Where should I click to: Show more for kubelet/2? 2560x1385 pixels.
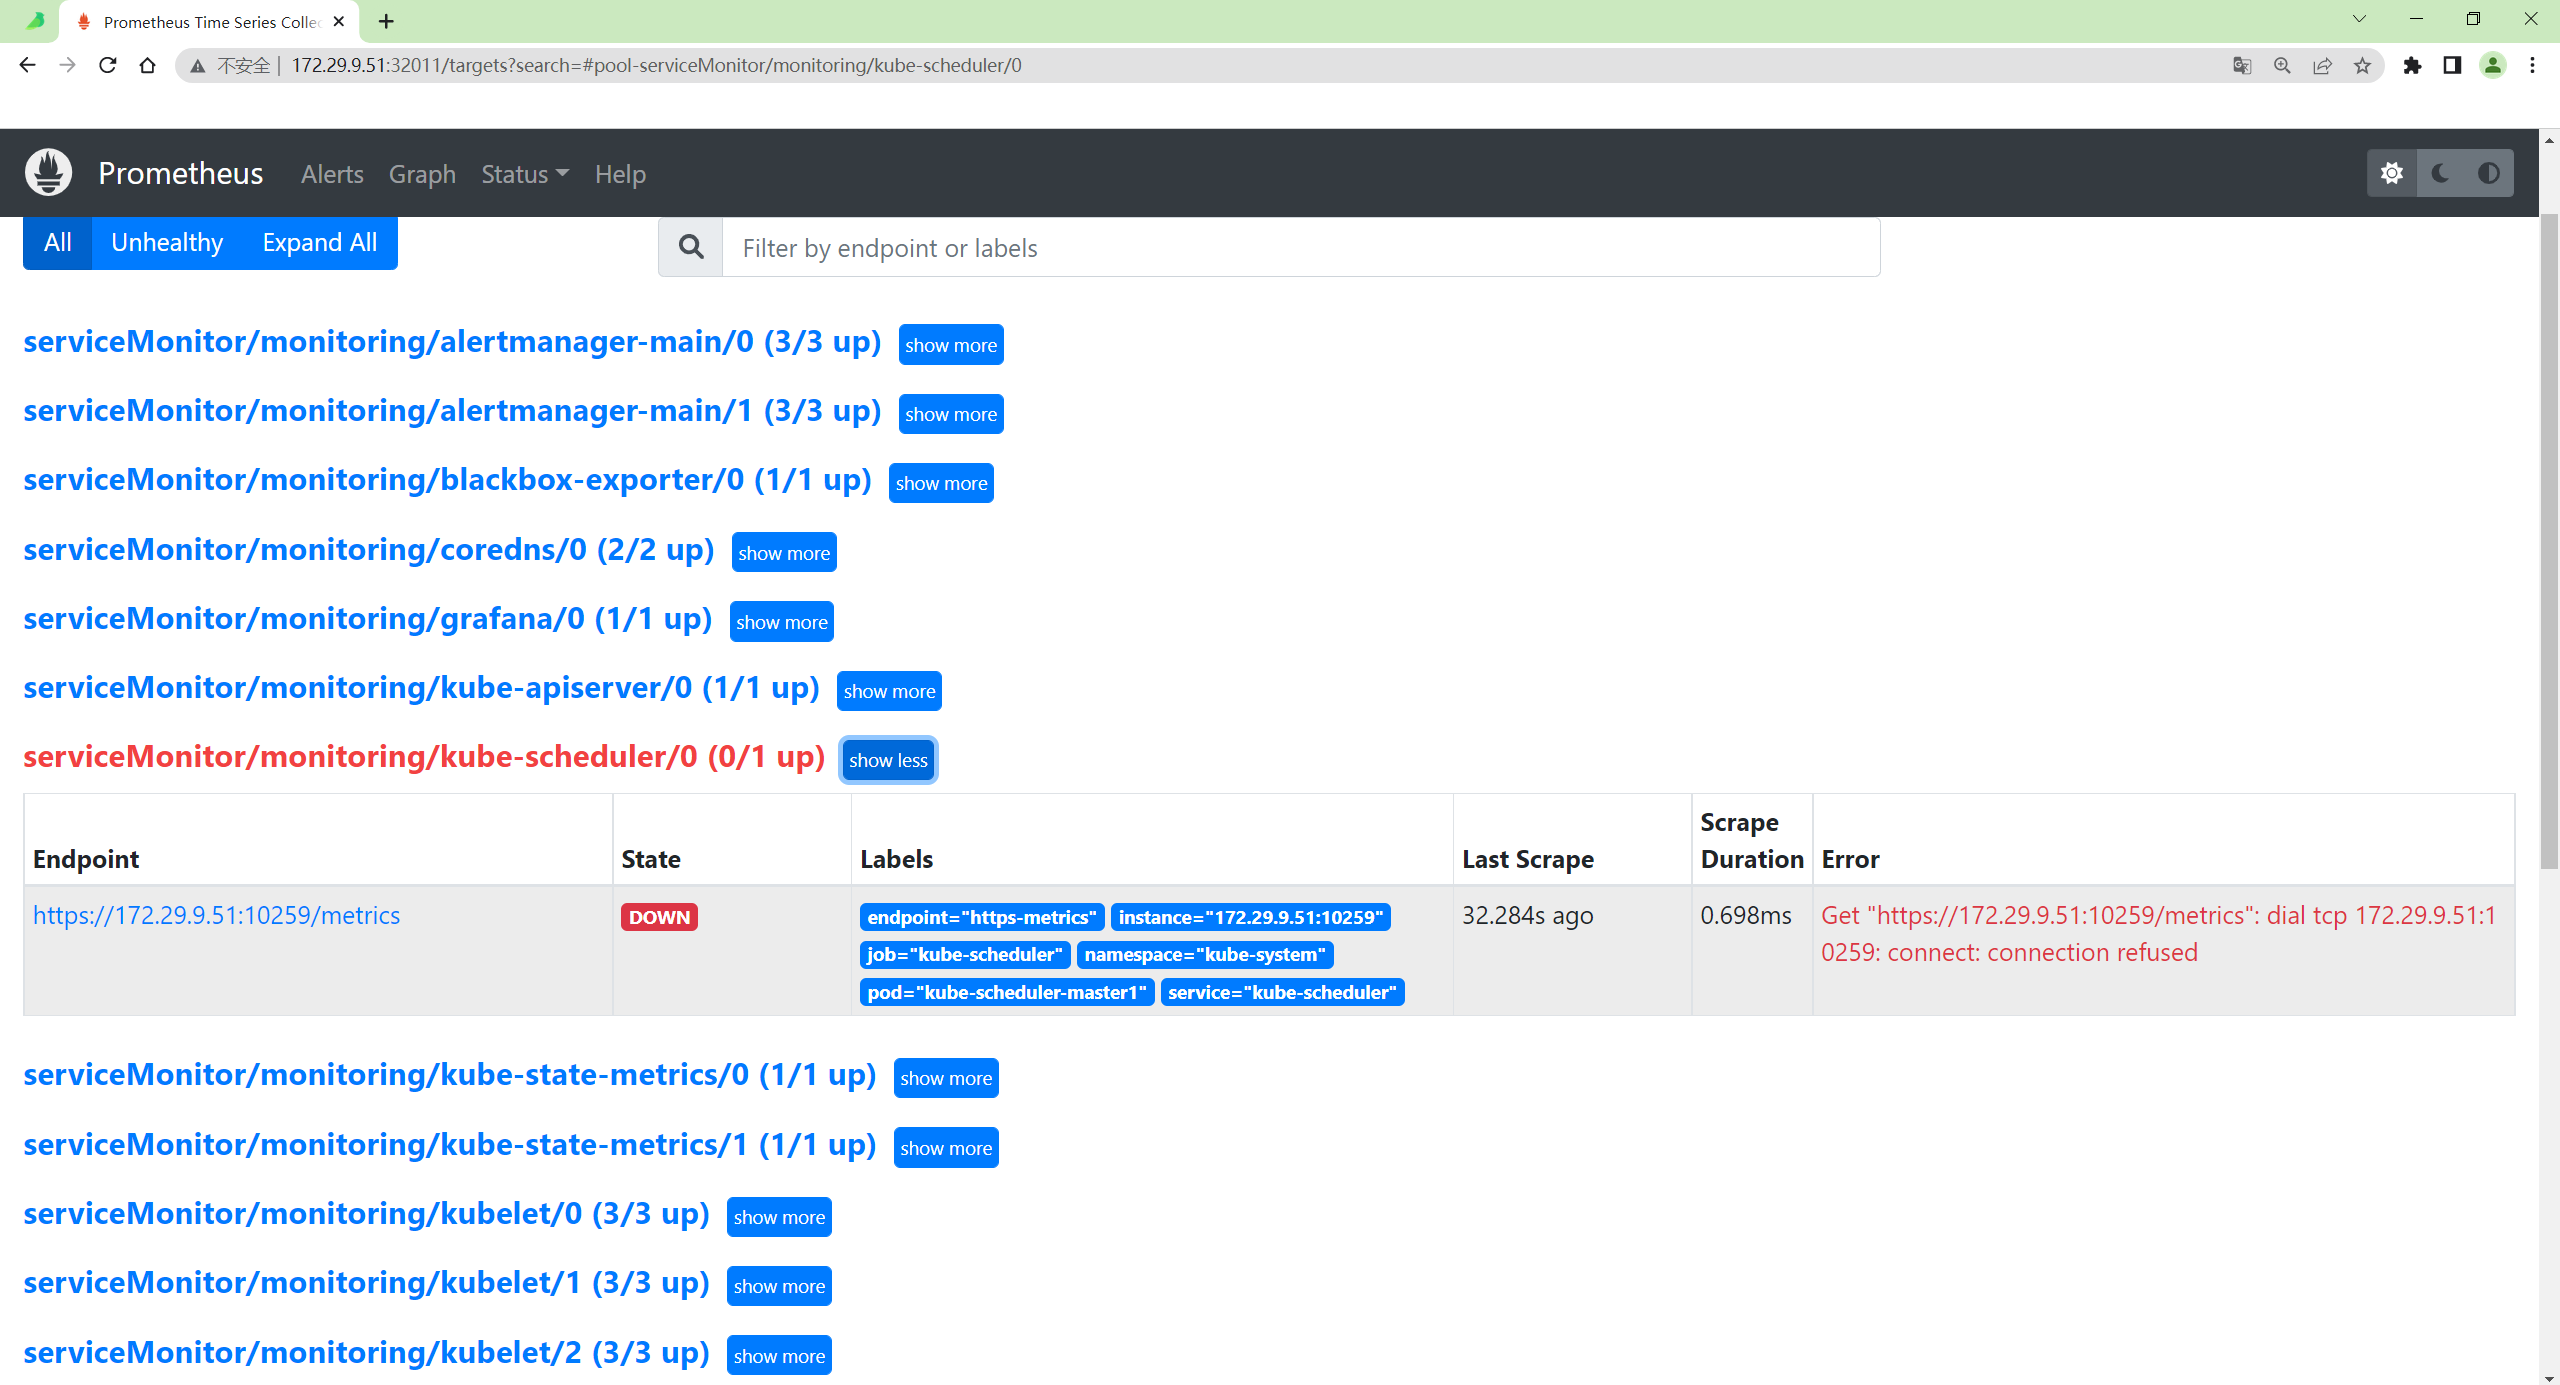[779, 1356]
